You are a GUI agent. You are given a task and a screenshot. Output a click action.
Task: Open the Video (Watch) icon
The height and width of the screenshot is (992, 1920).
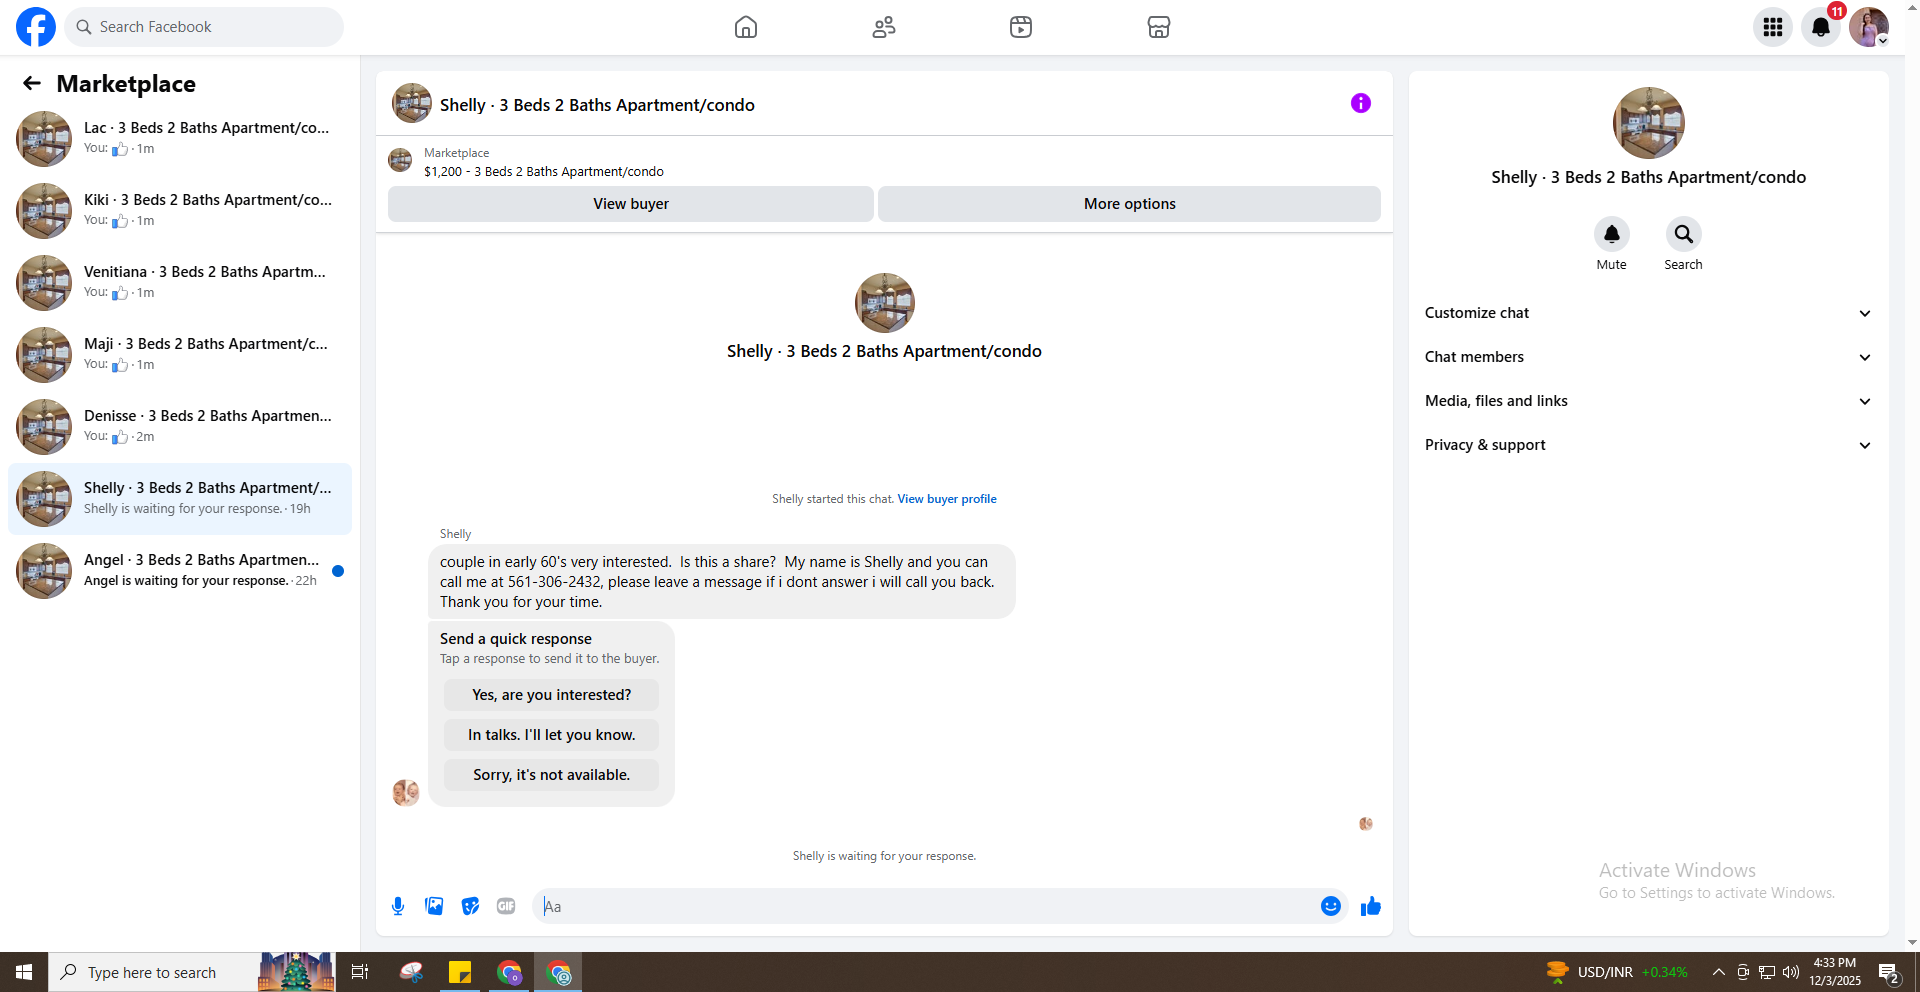1021,27
